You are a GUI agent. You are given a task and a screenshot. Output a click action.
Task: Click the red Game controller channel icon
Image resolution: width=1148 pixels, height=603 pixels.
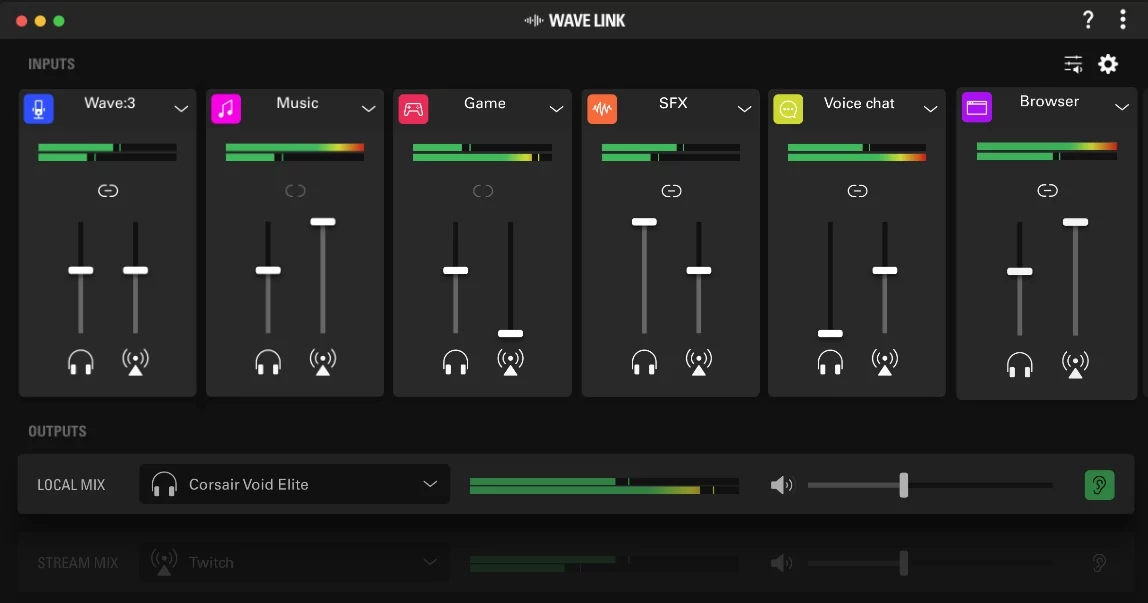(414, 108)
